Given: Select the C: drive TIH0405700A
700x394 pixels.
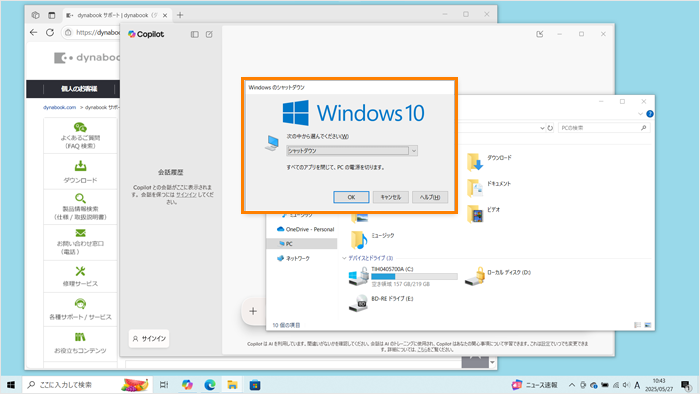Looking at the screenshot, I should click(403, 276).
